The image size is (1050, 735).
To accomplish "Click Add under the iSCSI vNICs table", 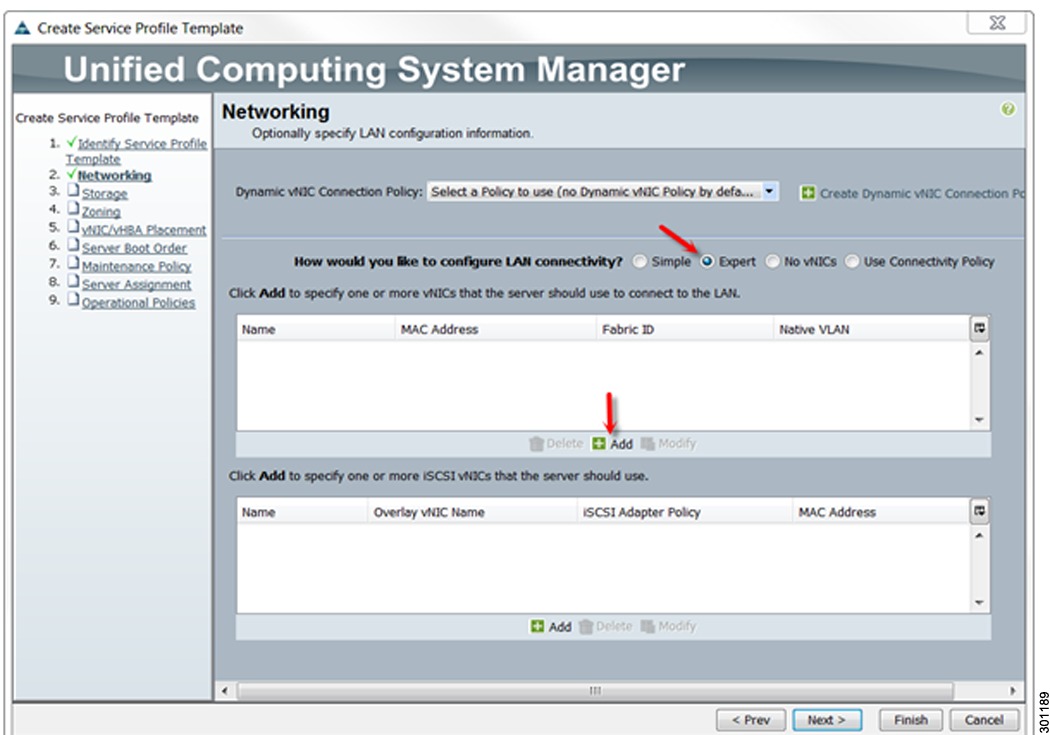I will [x=551, y=627].
